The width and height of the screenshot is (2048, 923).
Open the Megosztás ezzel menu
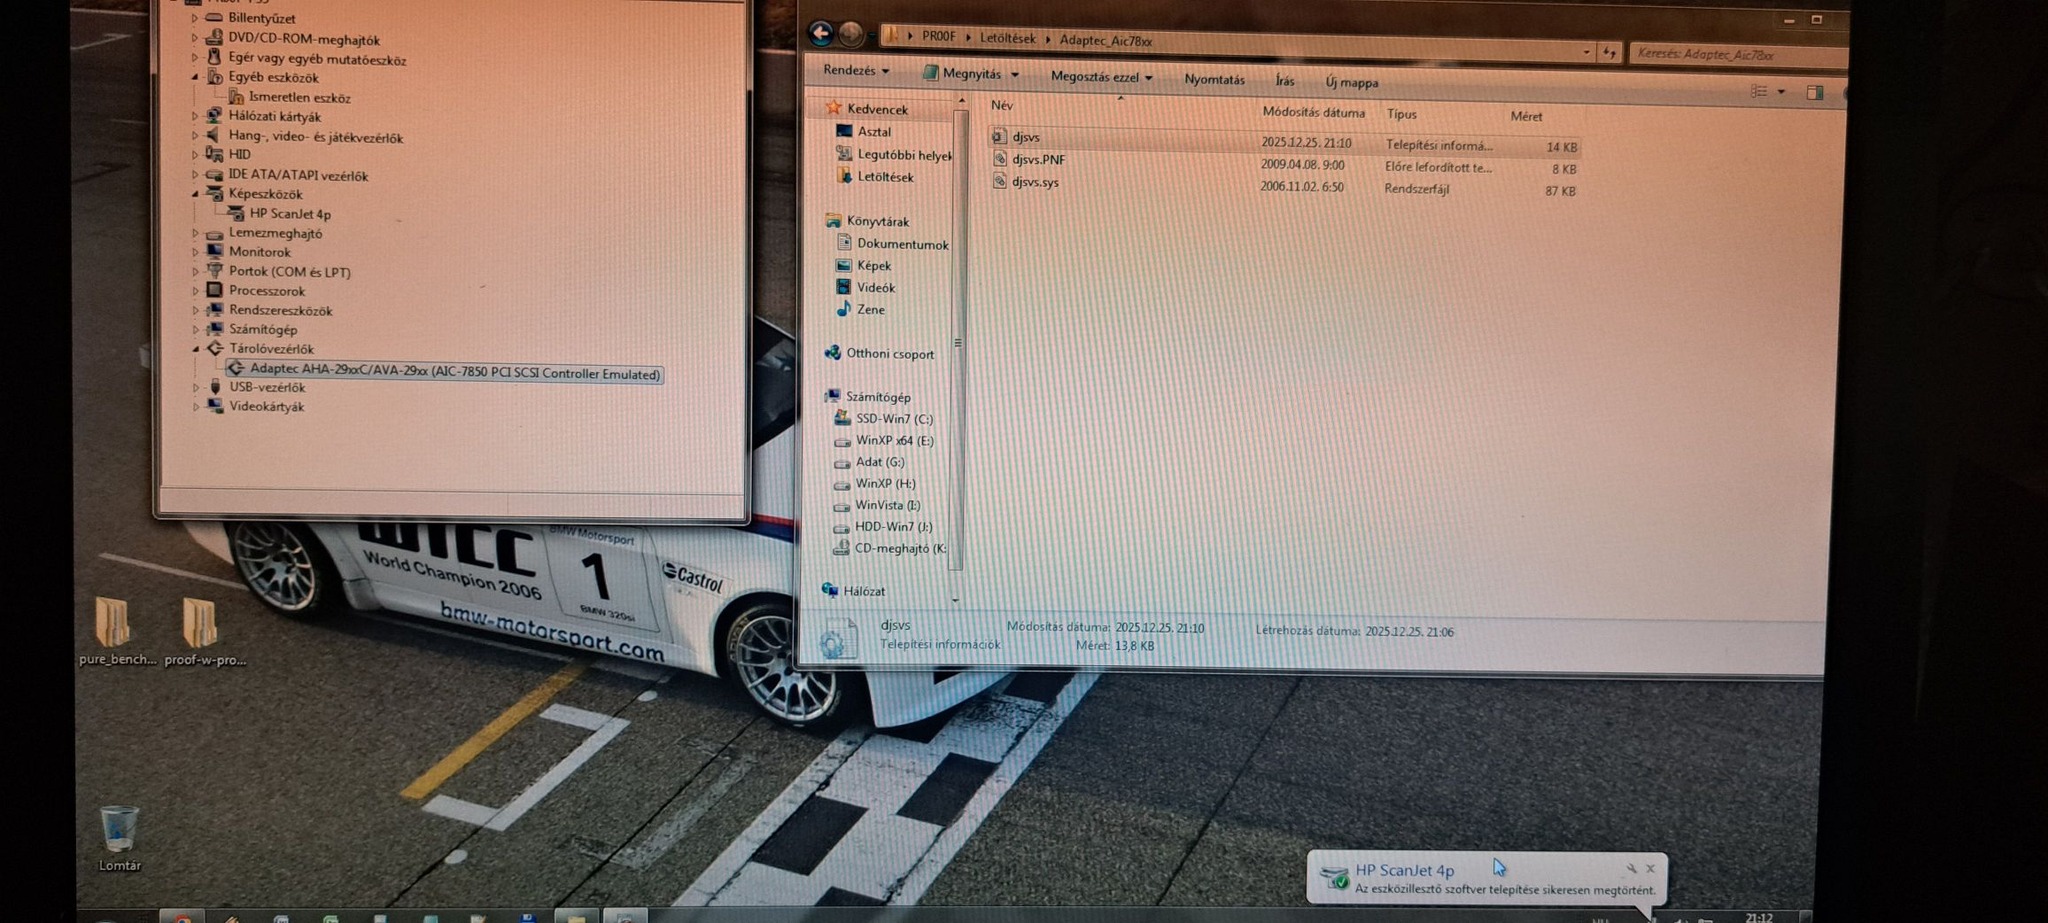coord(1101,77)
